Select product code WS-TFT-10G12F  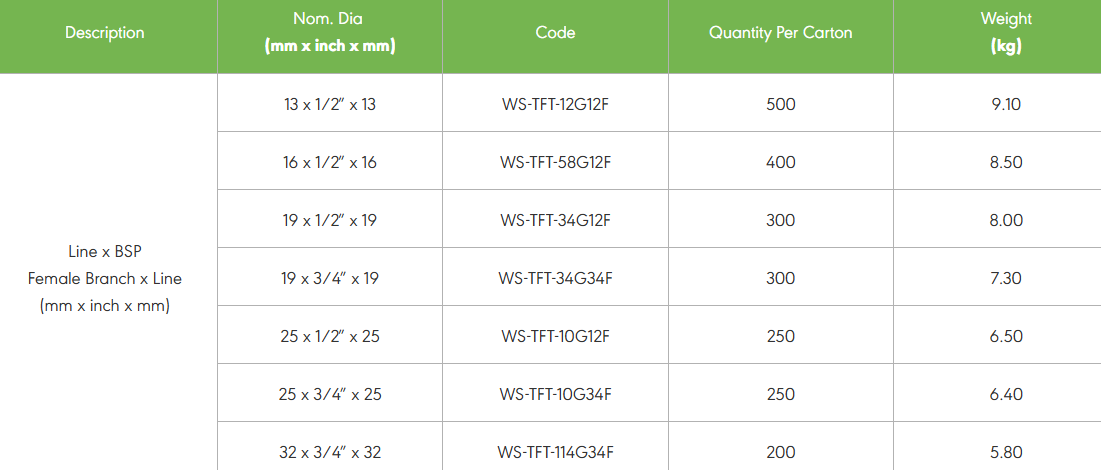pyautogui.click(x=555, y=336)
